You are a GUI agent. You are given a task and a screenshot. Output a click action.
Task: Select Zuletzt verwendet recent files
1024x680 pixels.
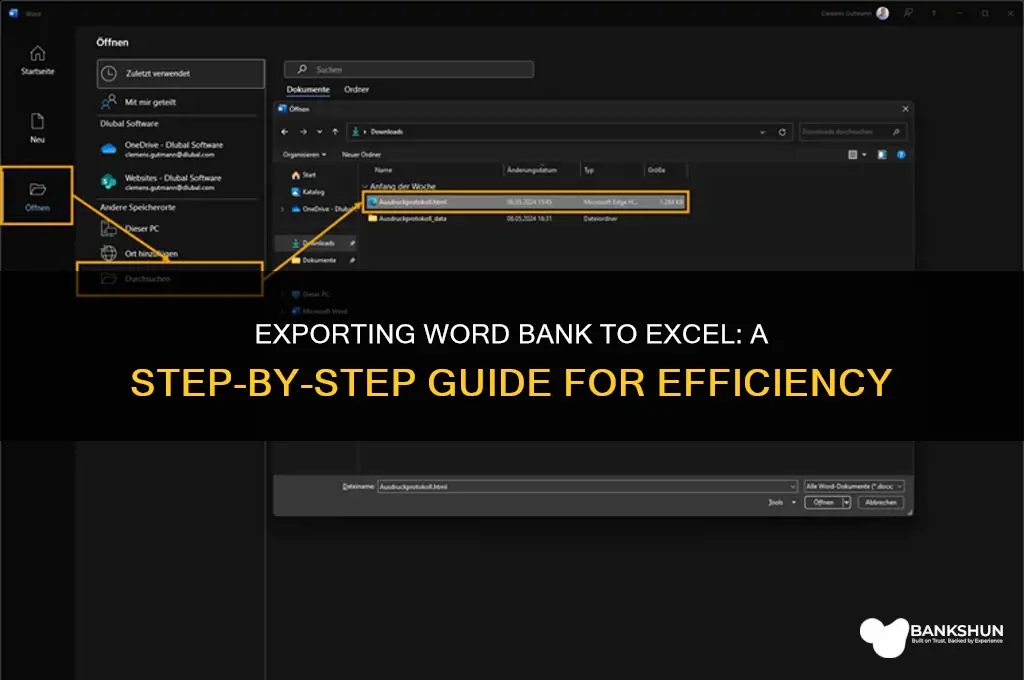[181, 74]
